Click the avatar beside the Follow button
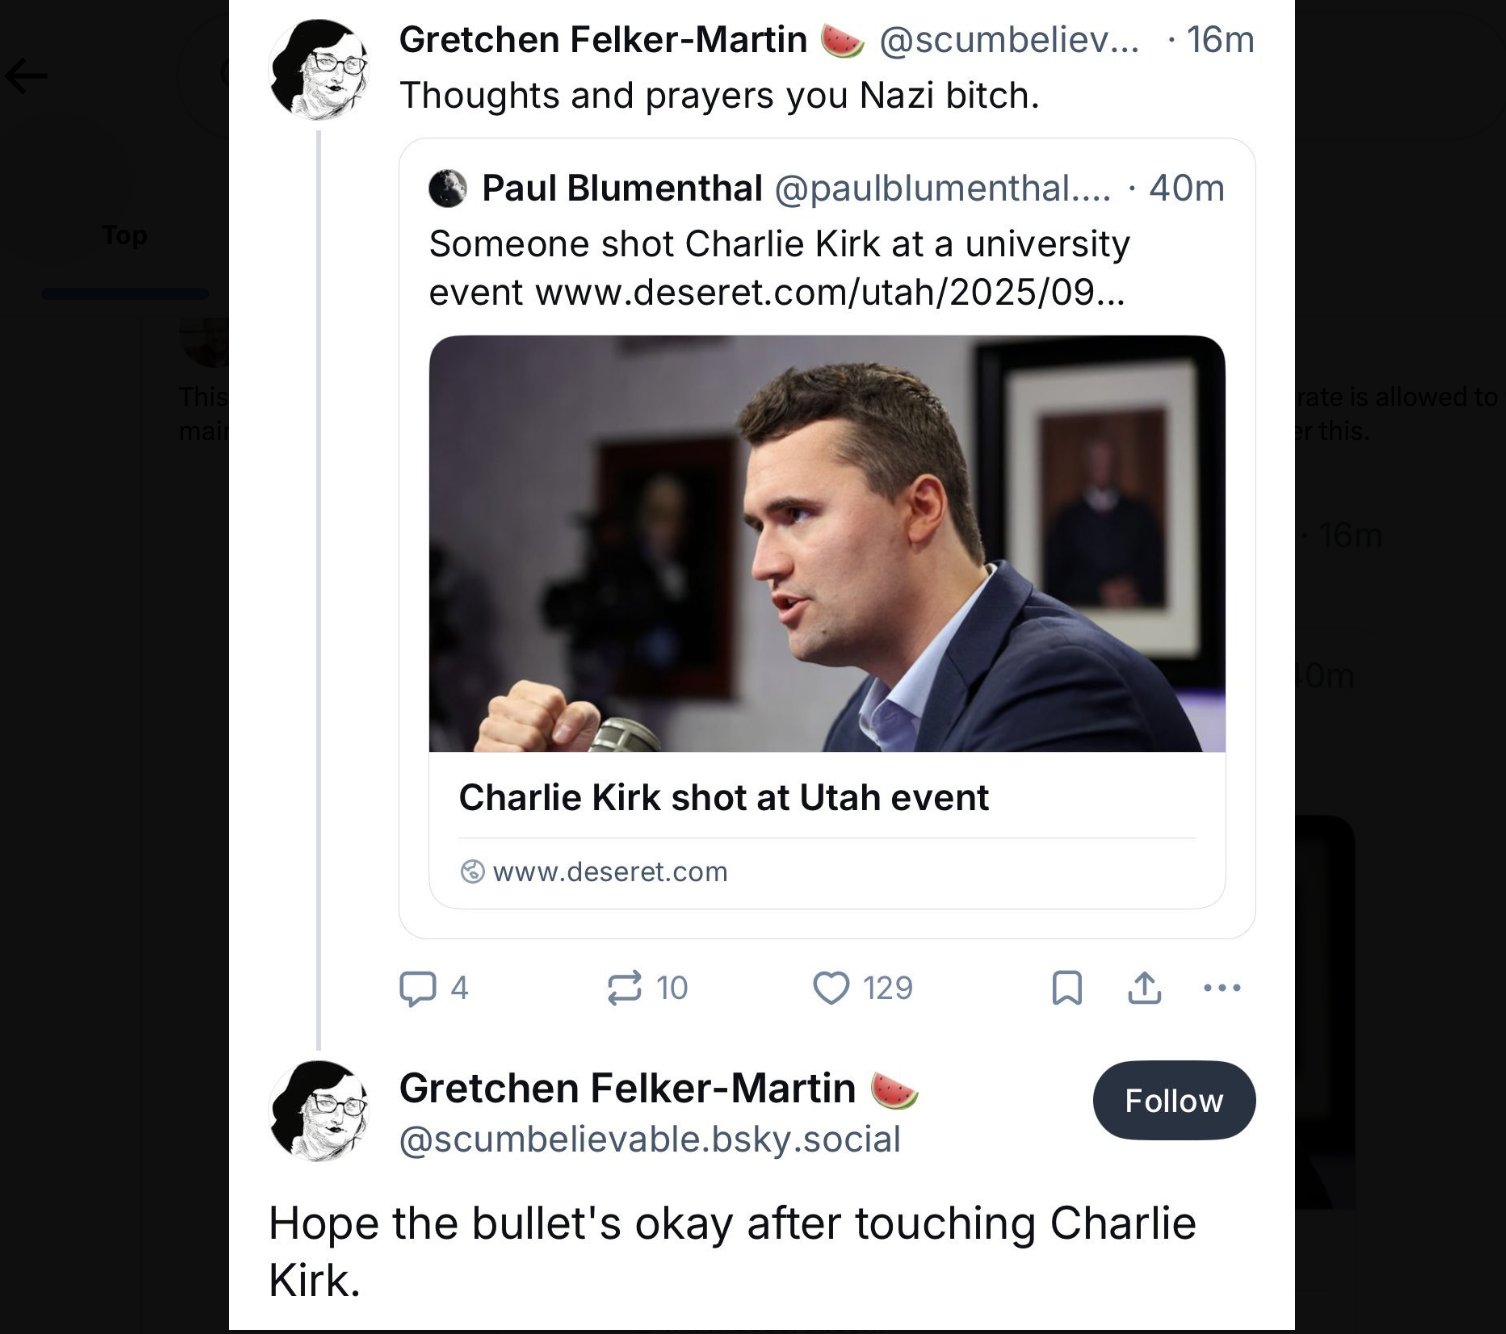The height and width of the screenshot is (1334, 1506). point(320,1110)
